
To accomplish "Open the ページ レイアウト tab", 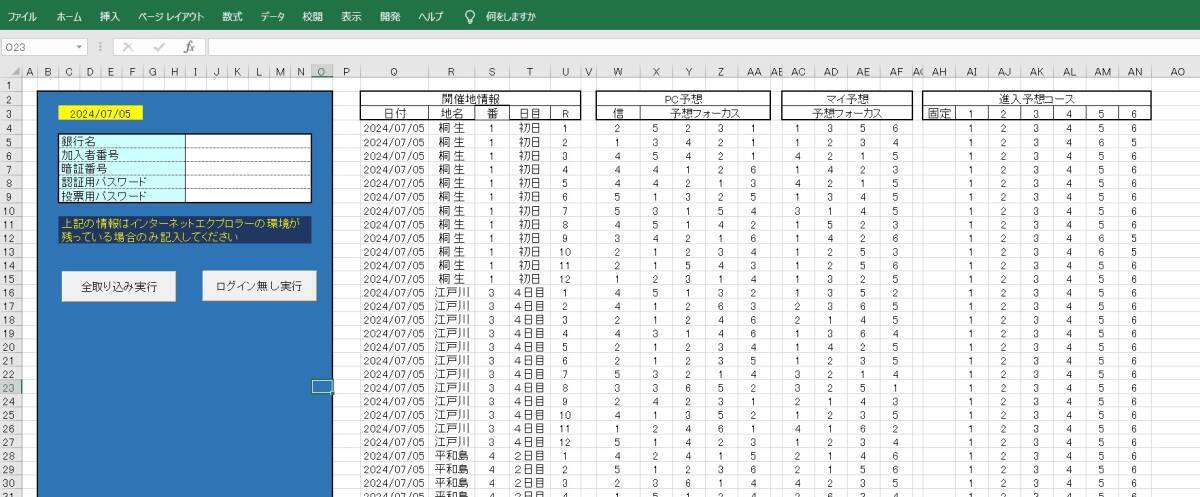I will click(x=170, y=17).
